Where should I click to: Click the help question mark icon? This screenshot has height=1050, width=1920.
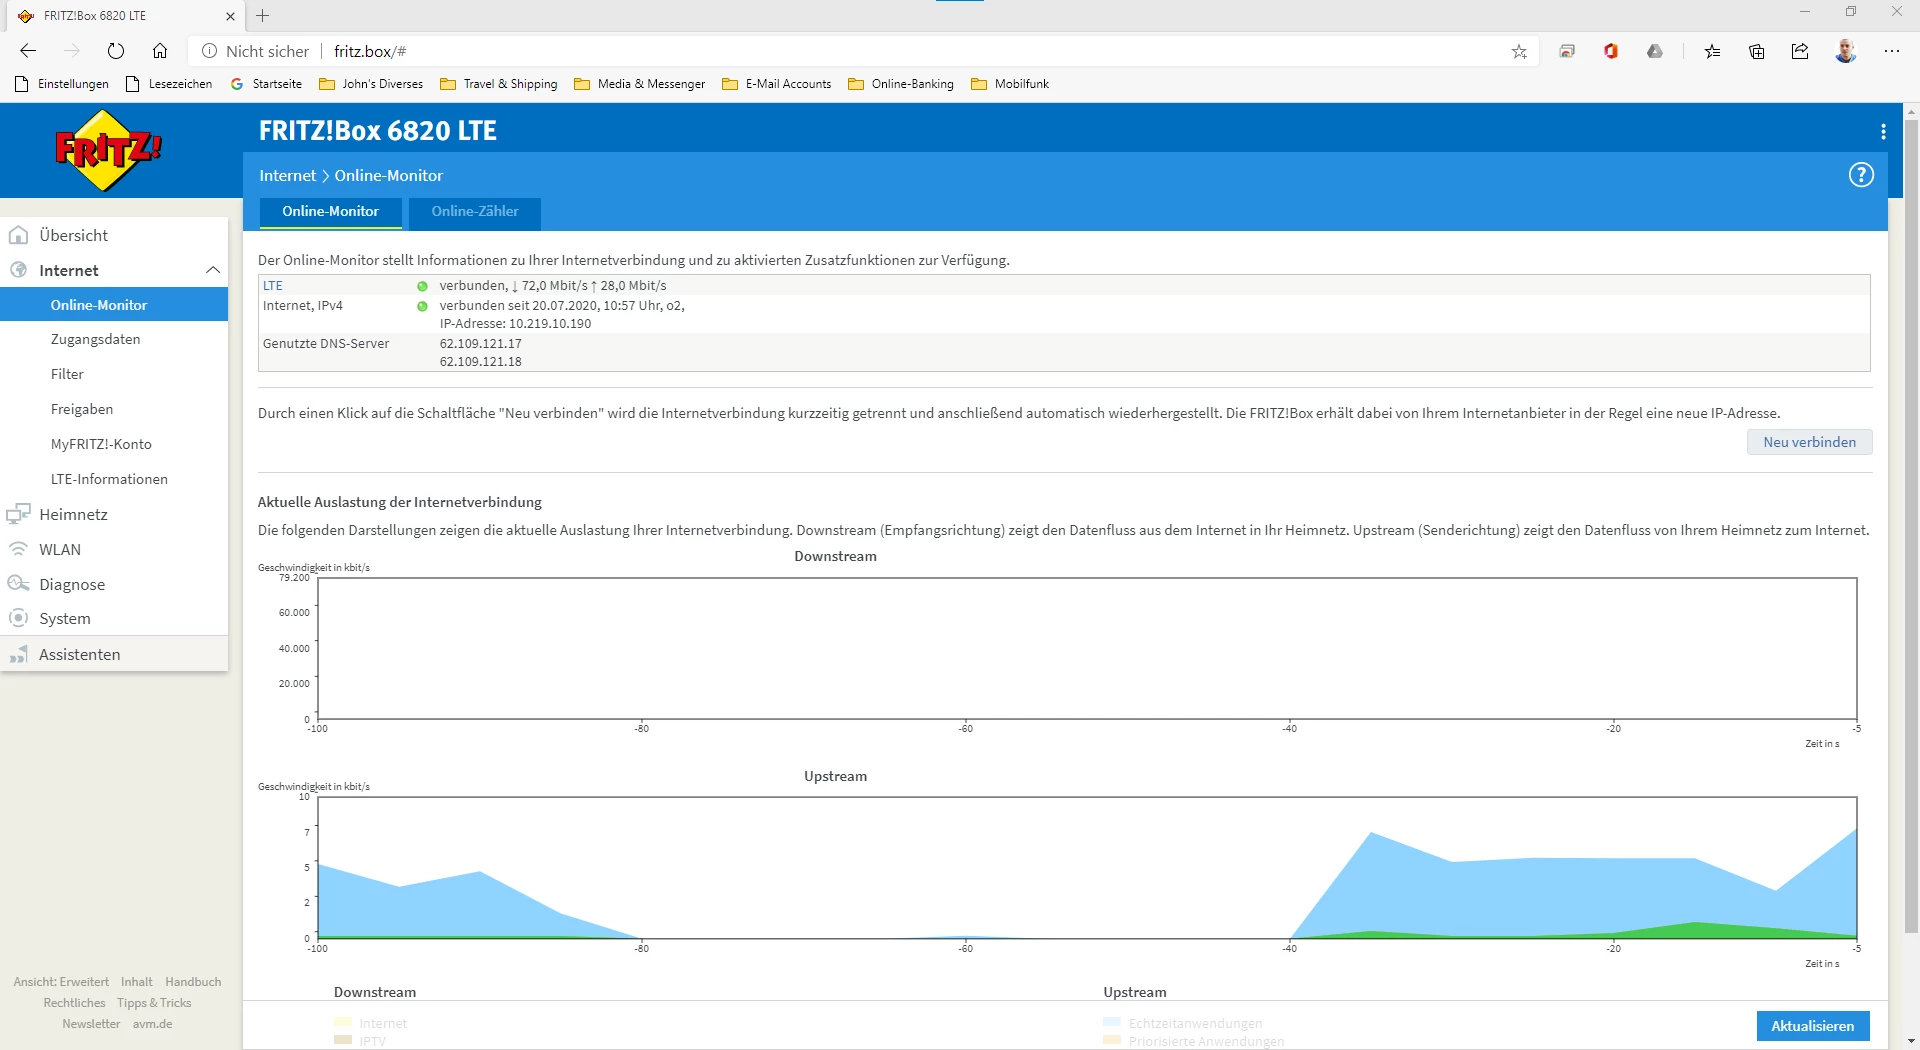click(x=1860, y=175)
